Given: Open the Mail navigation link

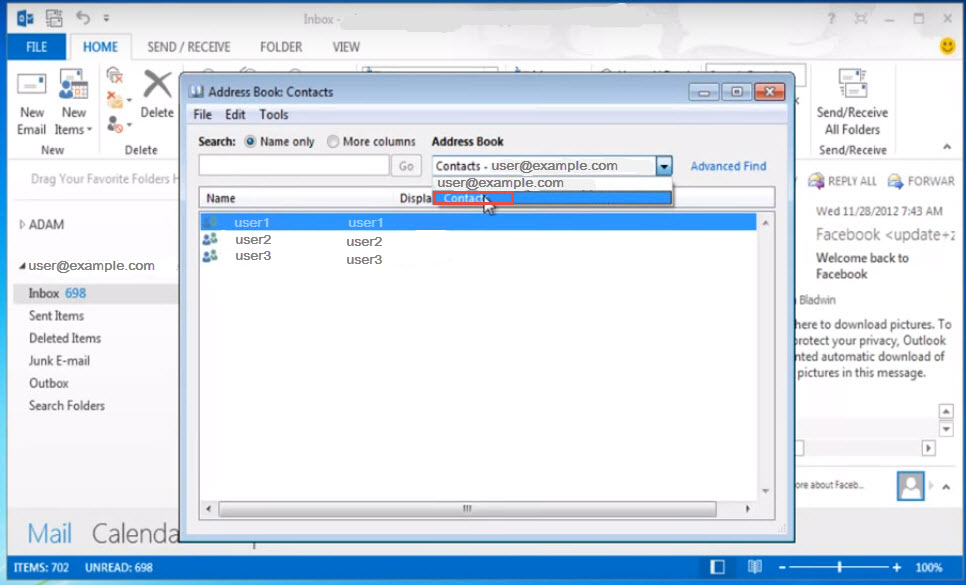Looking at the screenshot, I should pos(49,533).
